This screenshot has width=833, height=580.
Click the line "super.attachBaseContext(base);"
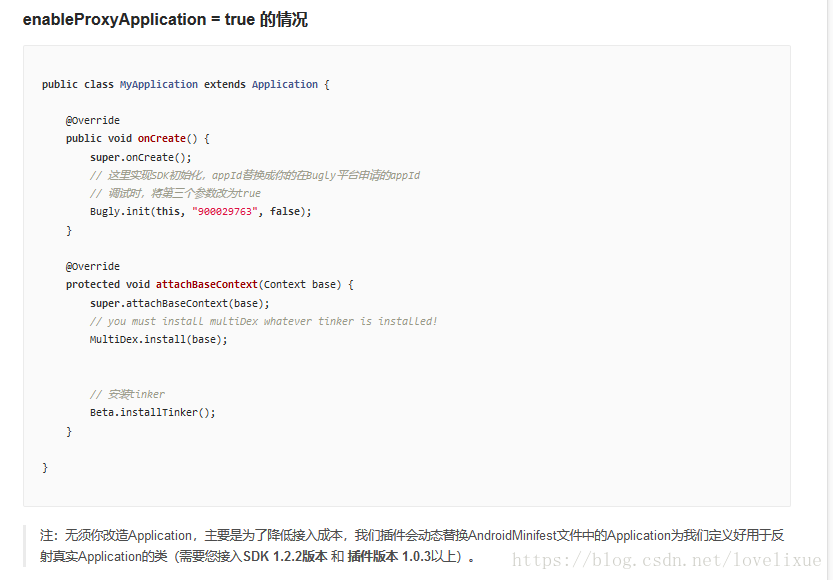180,303
